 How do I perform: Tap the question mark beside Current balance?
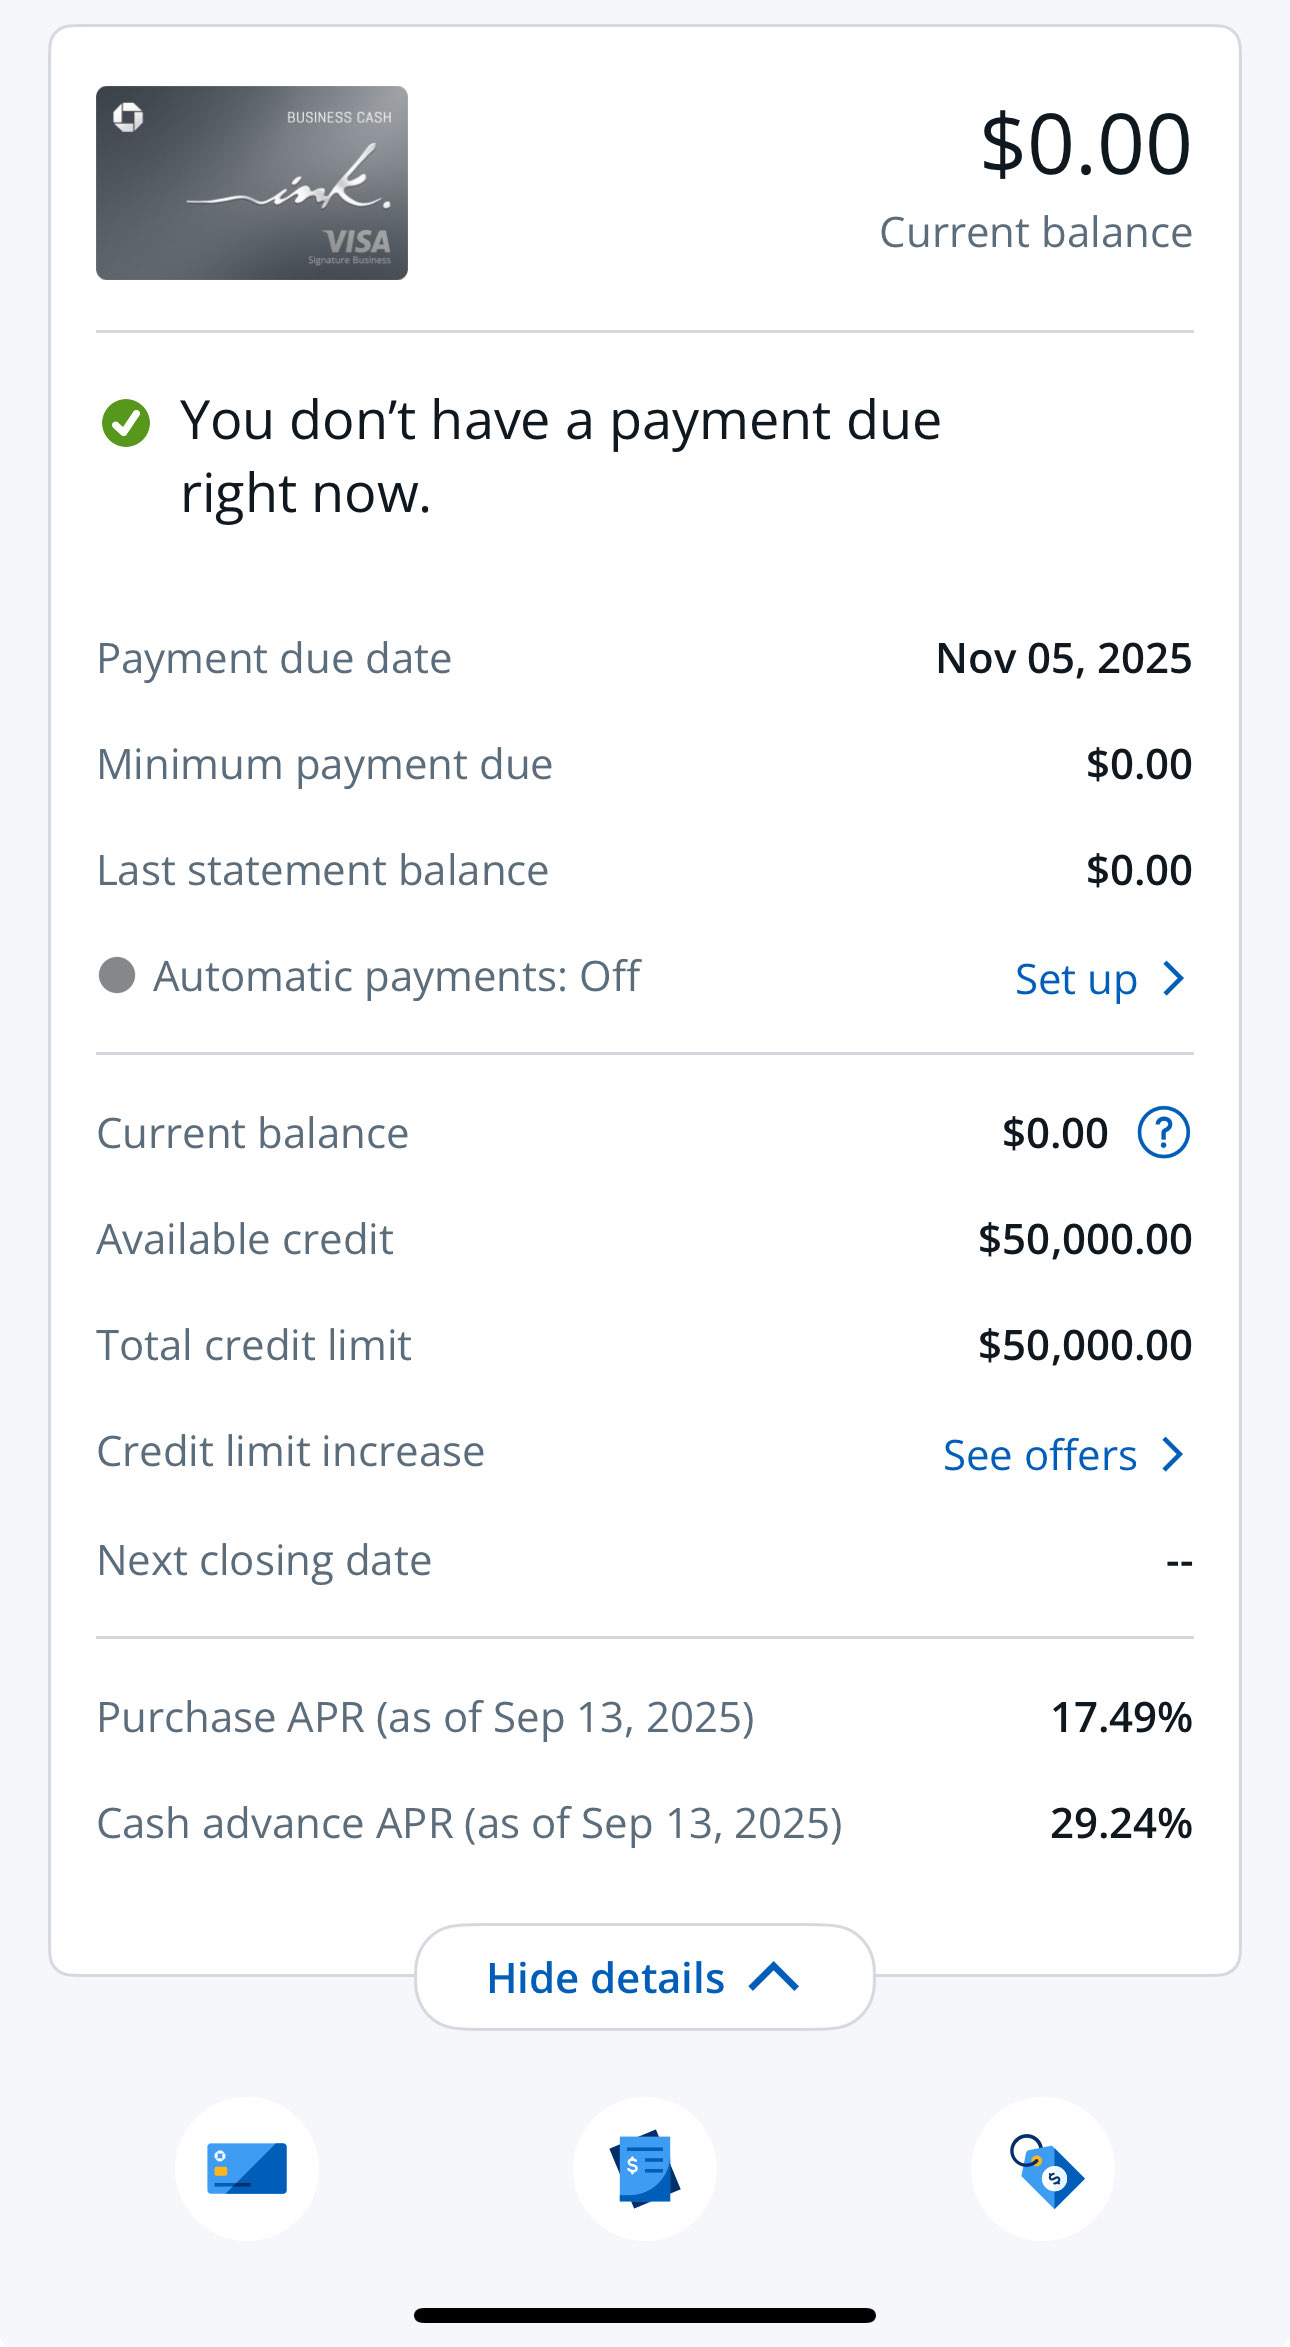tap(1163, 1132)
